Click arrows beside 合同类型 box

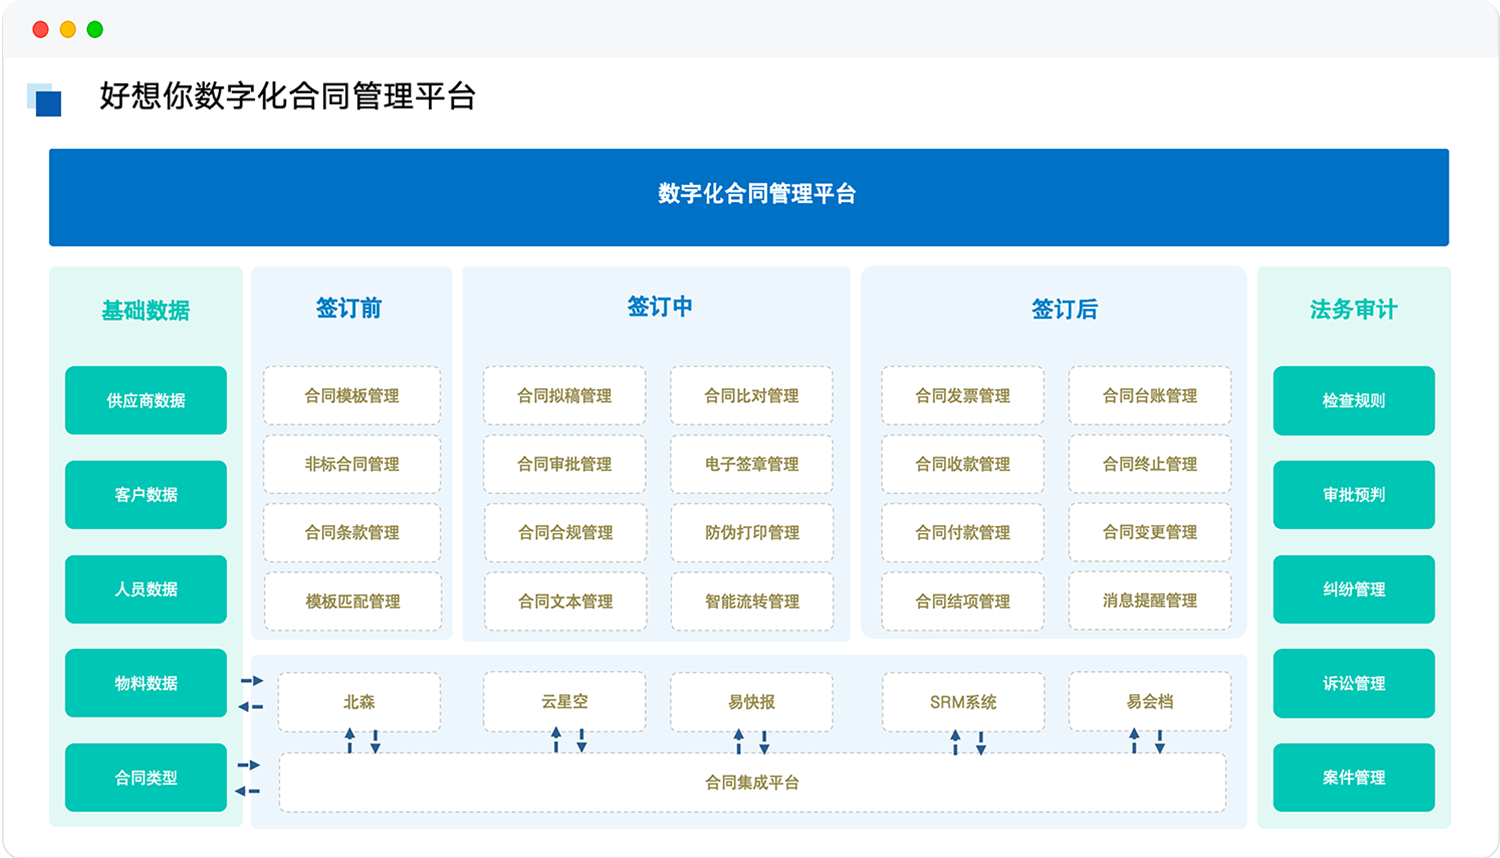pos(248,778)
